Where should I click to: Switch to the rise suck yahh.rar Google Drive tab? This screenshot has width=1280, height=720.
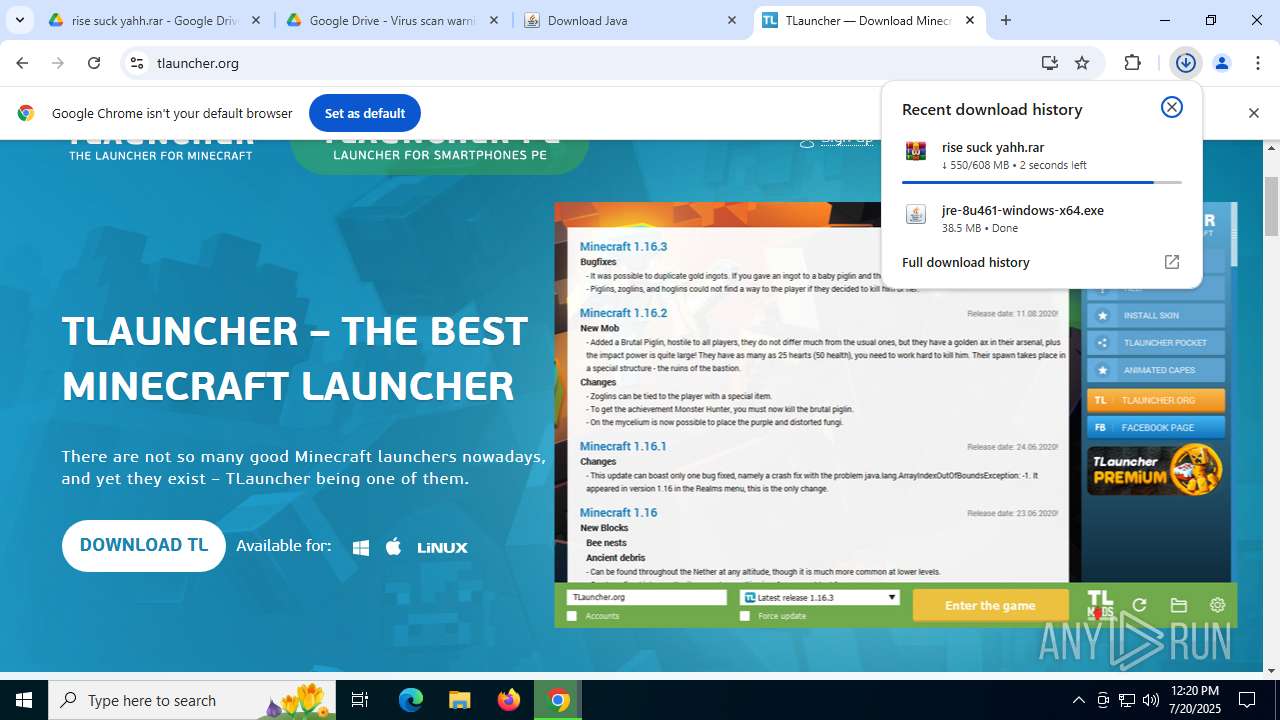pyautogui.click(x=155, y=20)
